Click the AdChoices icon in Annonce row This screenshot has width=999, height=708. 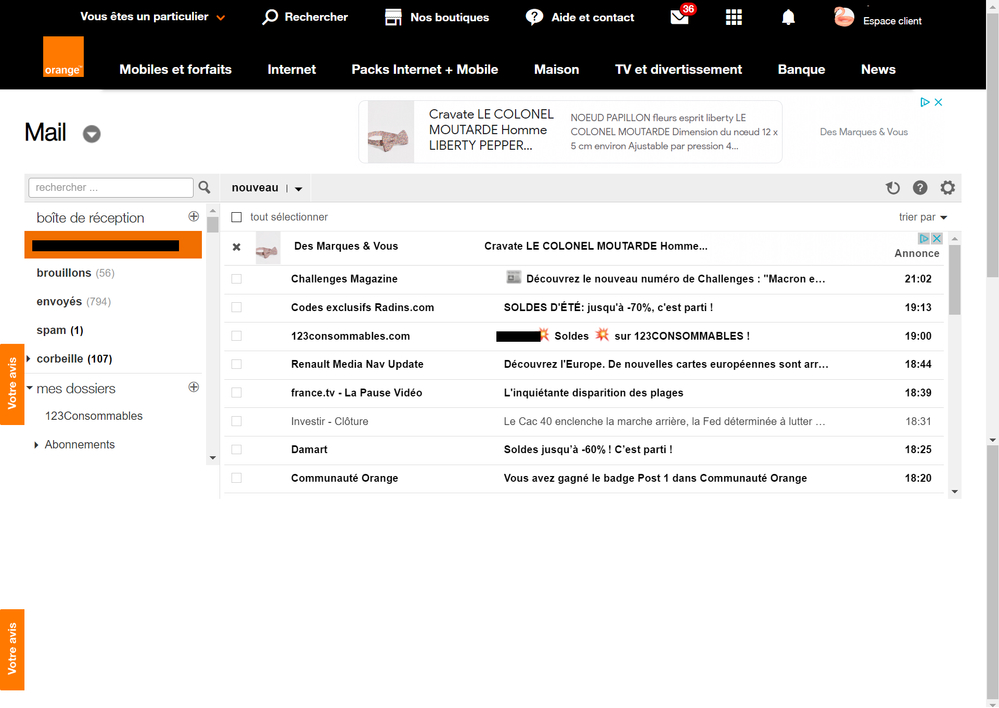[x=924, y=238]
